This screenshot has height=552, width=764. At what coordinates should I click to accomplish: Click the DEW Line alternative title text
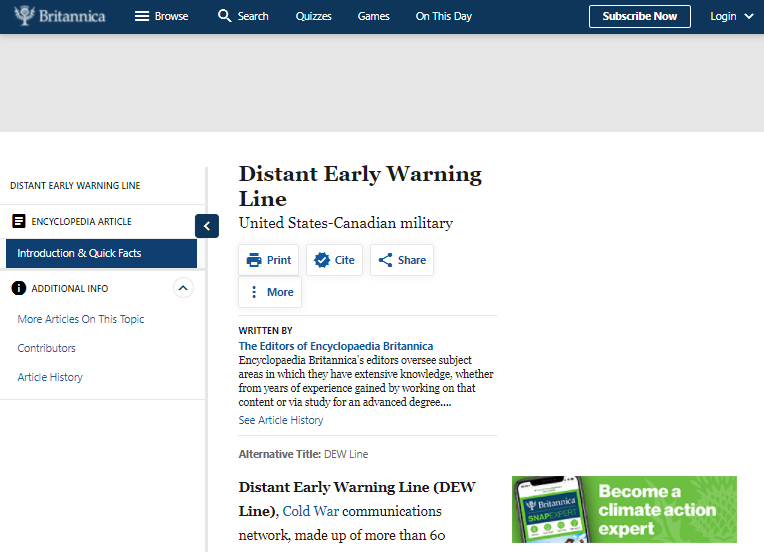pos(346,454)
